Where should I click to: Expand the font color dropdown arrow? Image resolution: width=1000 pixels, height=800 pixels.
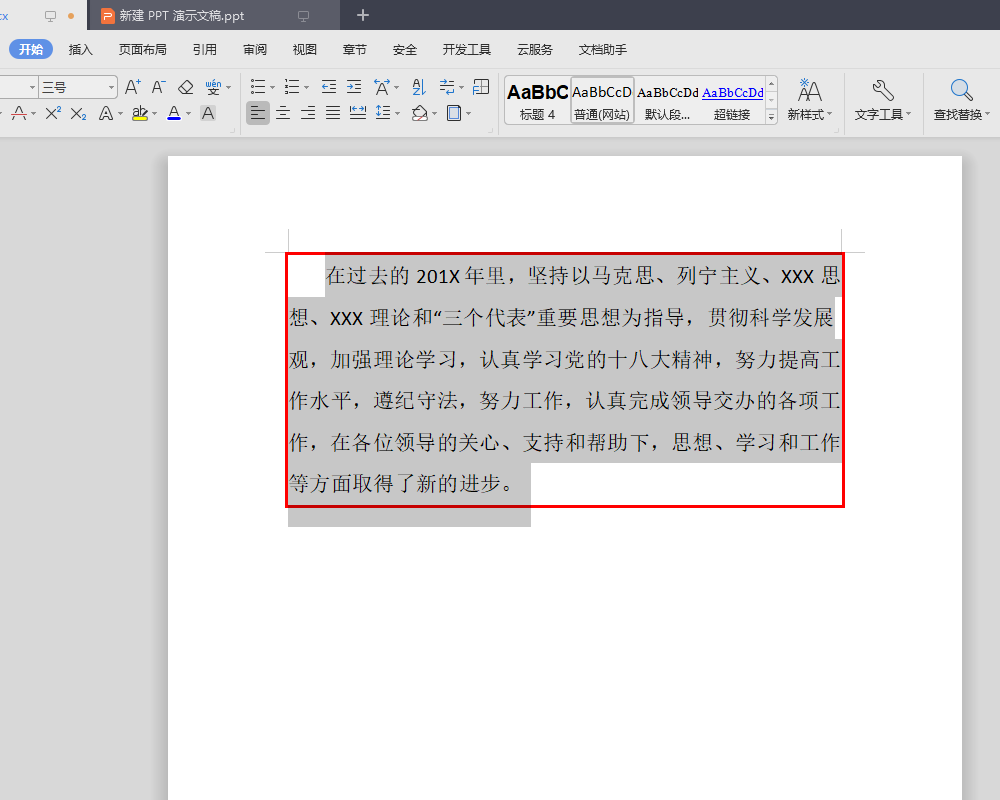(188, 114)
